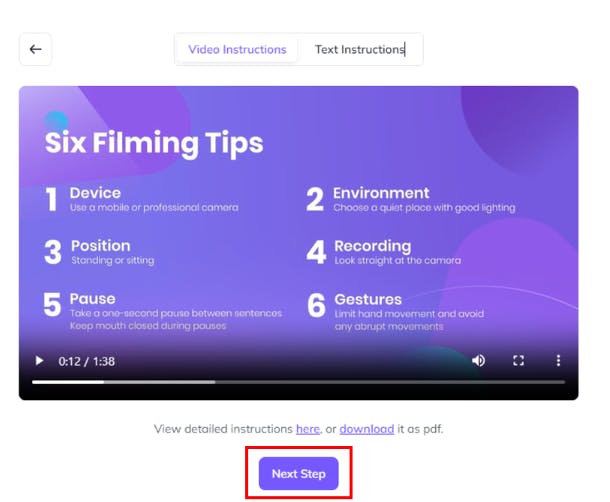The height and width of the screenshot is (502, 610).
Task: Play the Six Filming Tips video
Action: point(39,361)
